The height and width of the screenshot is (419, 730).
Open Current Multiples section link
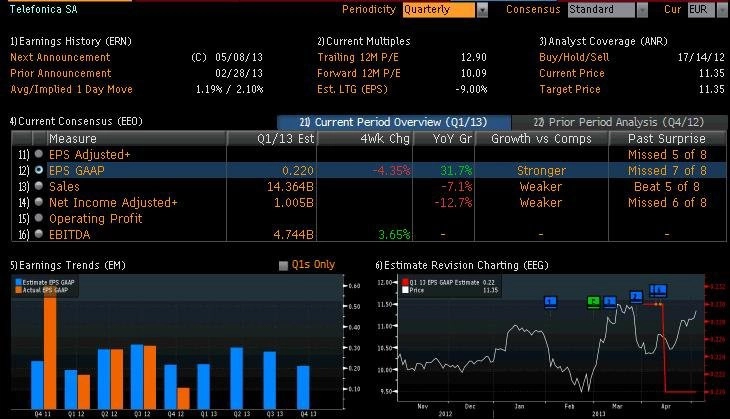[364, 41]
